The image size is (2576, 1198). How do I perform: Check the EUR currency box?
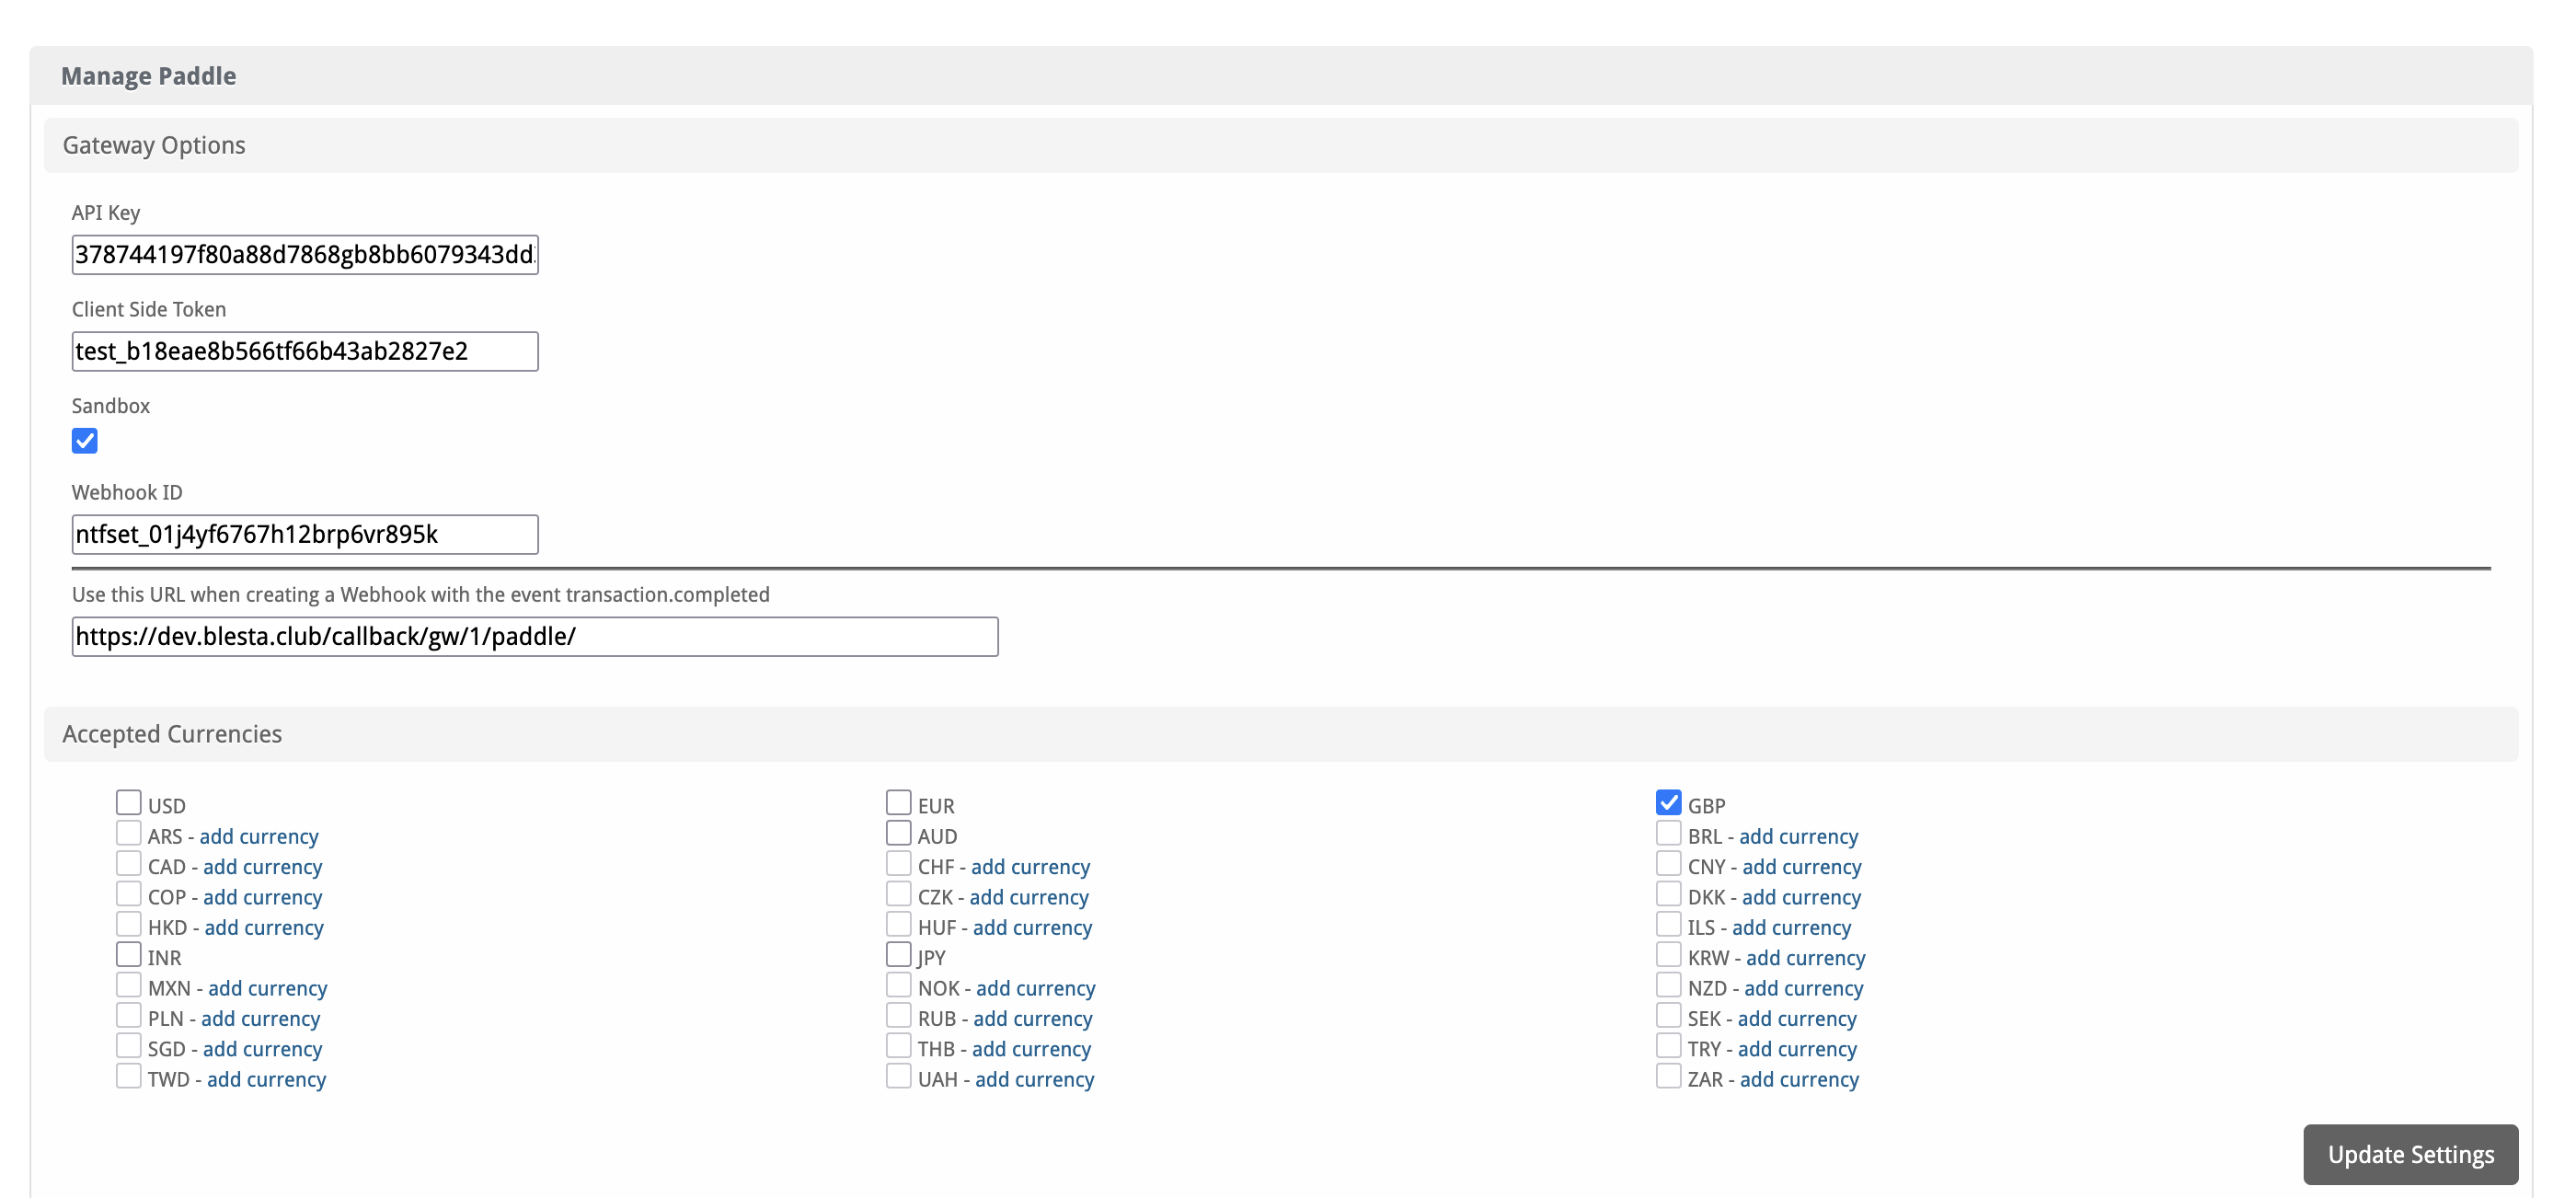click(x=898, y=803)
